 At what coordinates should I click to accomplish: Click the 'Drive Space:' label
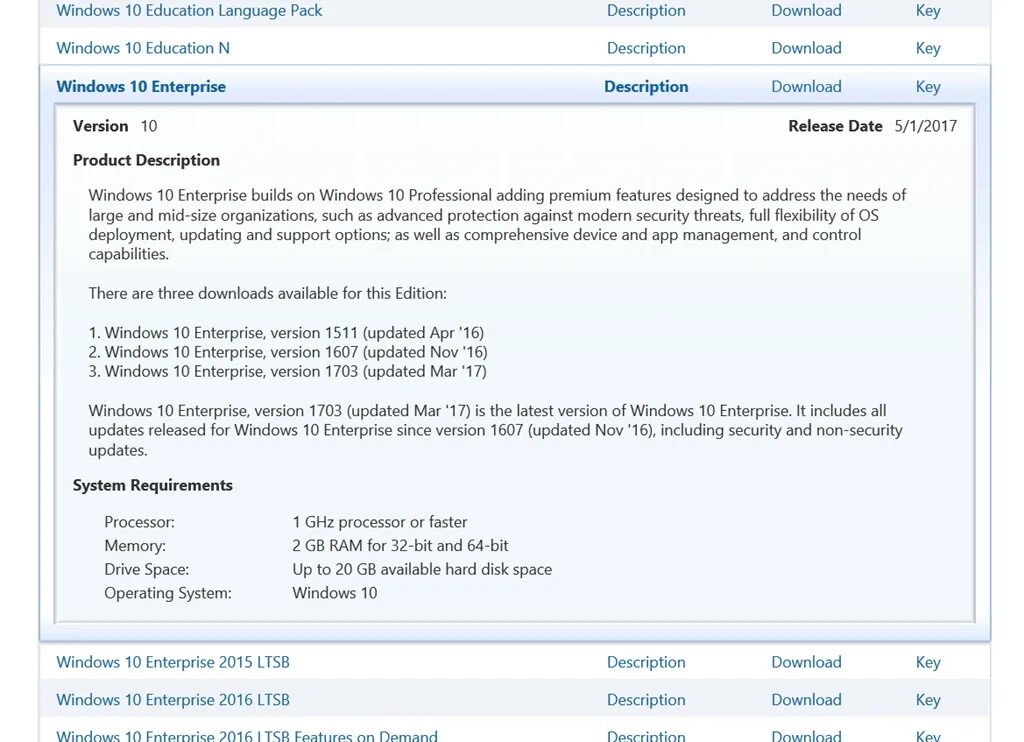(147, 570)
